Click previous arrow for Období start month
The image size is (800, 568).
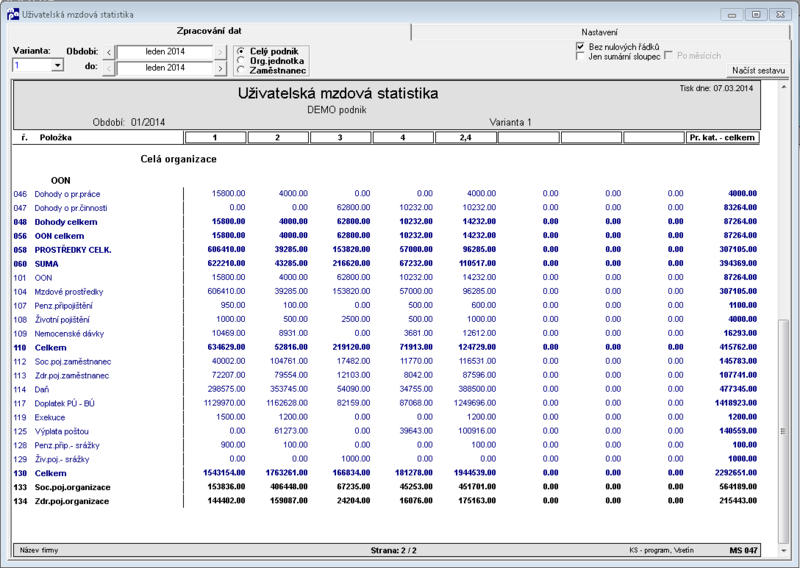click(x=109, y=52)
